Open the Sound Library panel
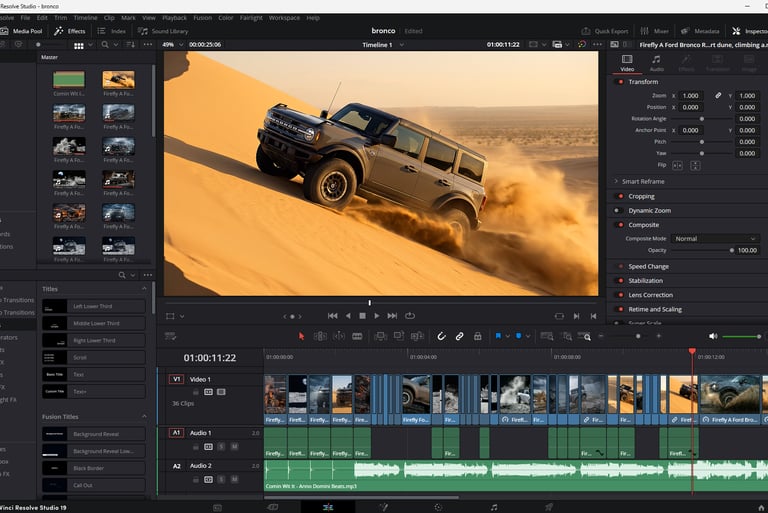Image resolution: width=768 pixels, height=513 pixels. 163,31
